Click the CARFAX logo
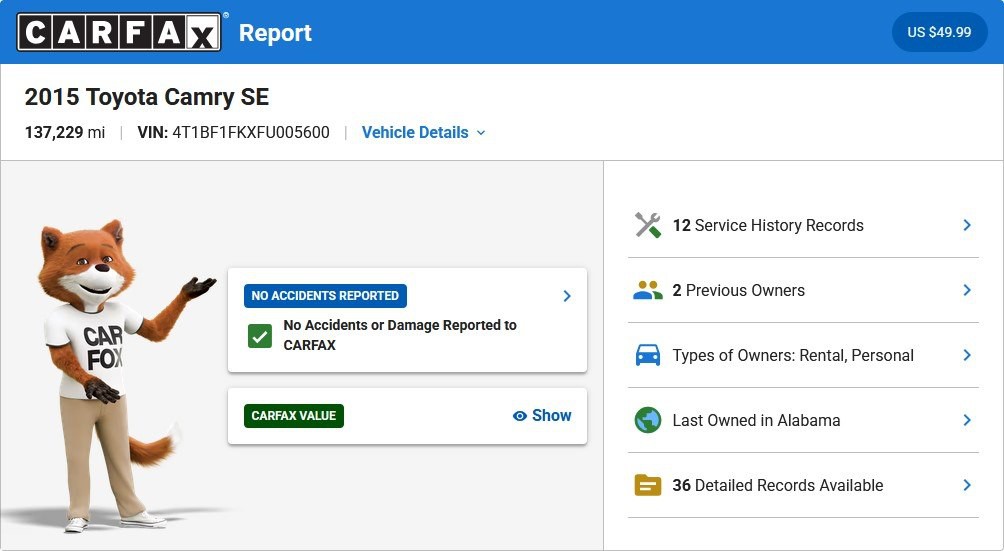 (x=119, y=32)
